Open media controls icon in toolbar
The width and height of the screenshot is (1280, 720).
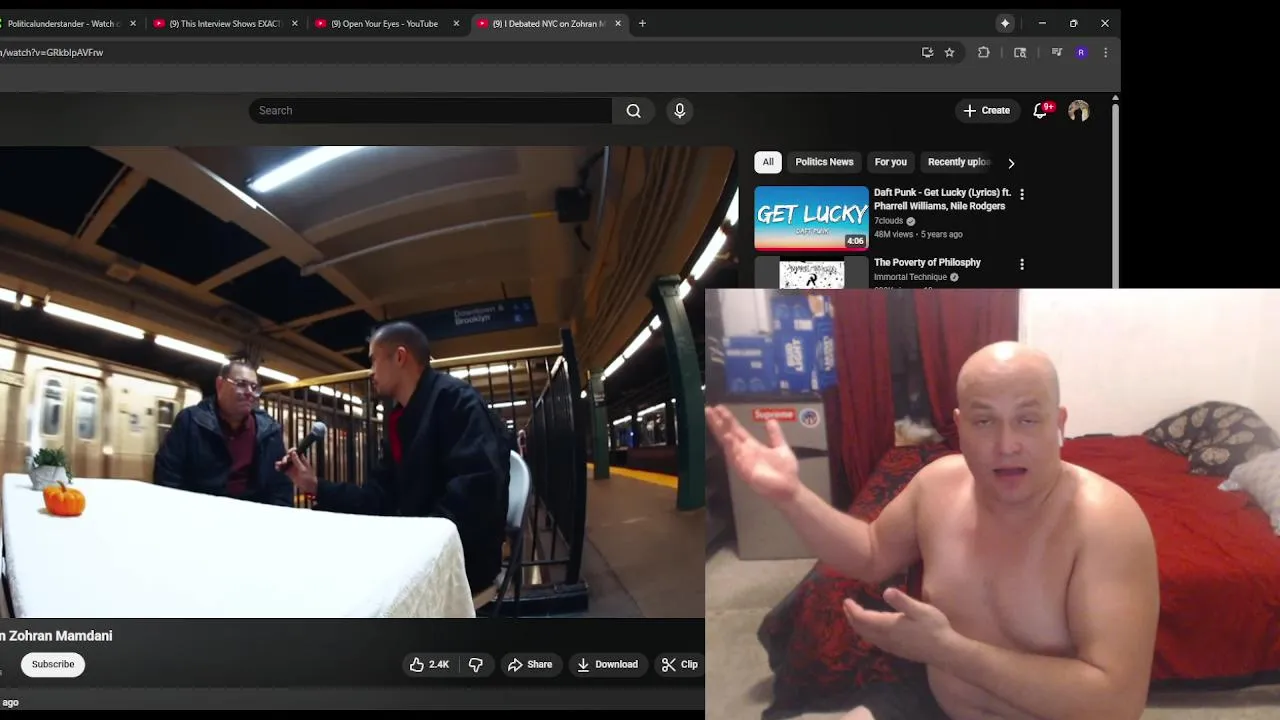pyautogui.click(x=1056, y=52)
